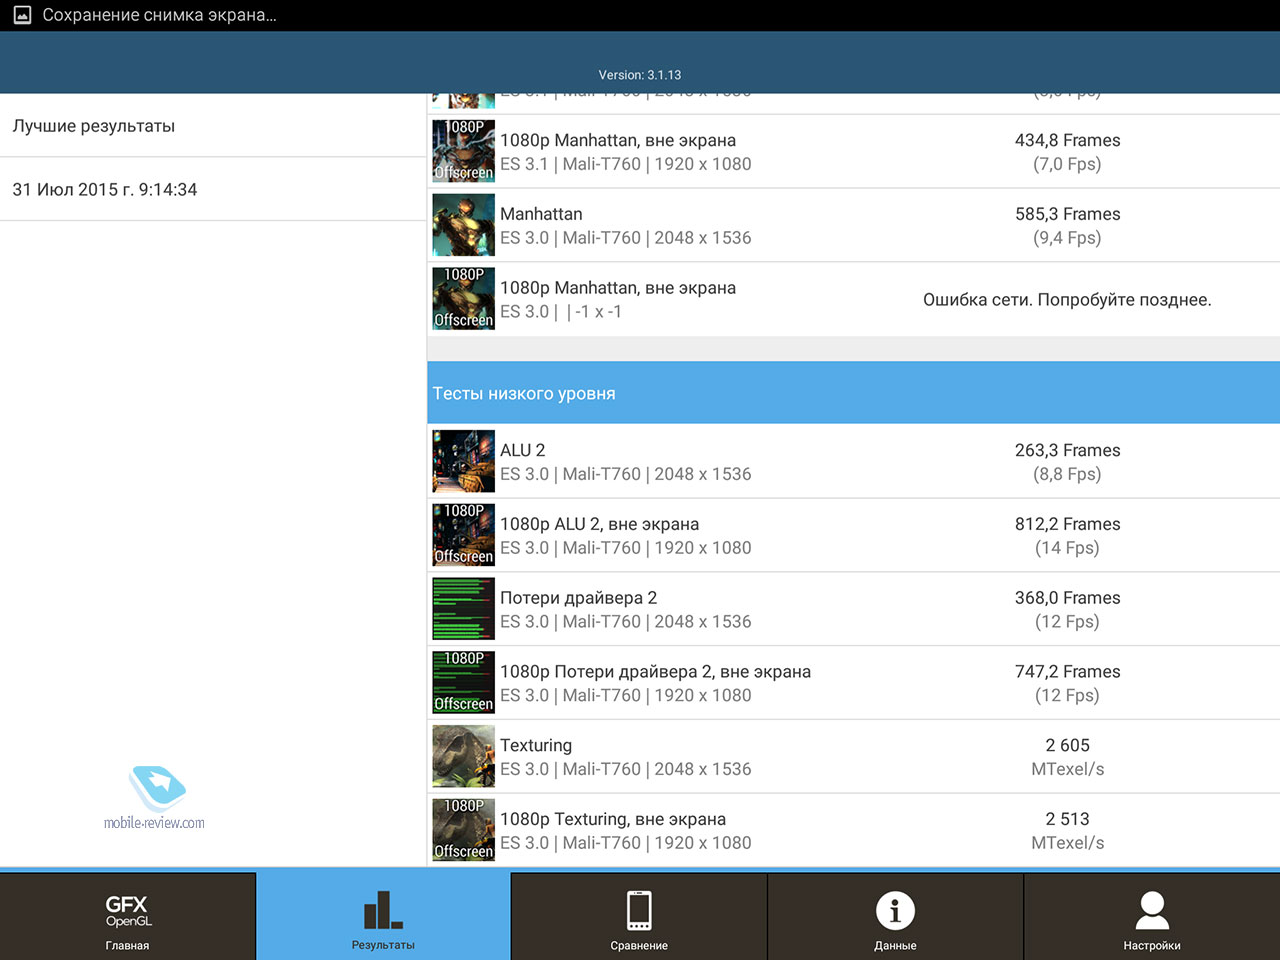
Task: Select the 1080p ALU 2, вне экрана title
Action: click(599, 524)
